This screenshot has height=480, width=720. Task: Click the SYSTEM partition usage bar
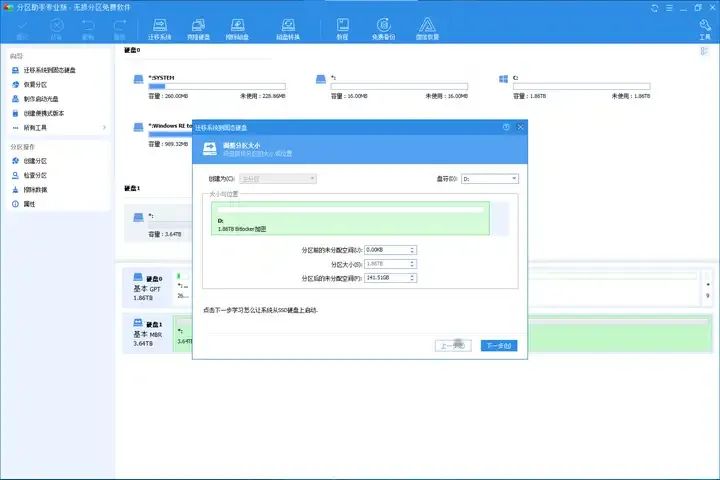coord(217,86)
